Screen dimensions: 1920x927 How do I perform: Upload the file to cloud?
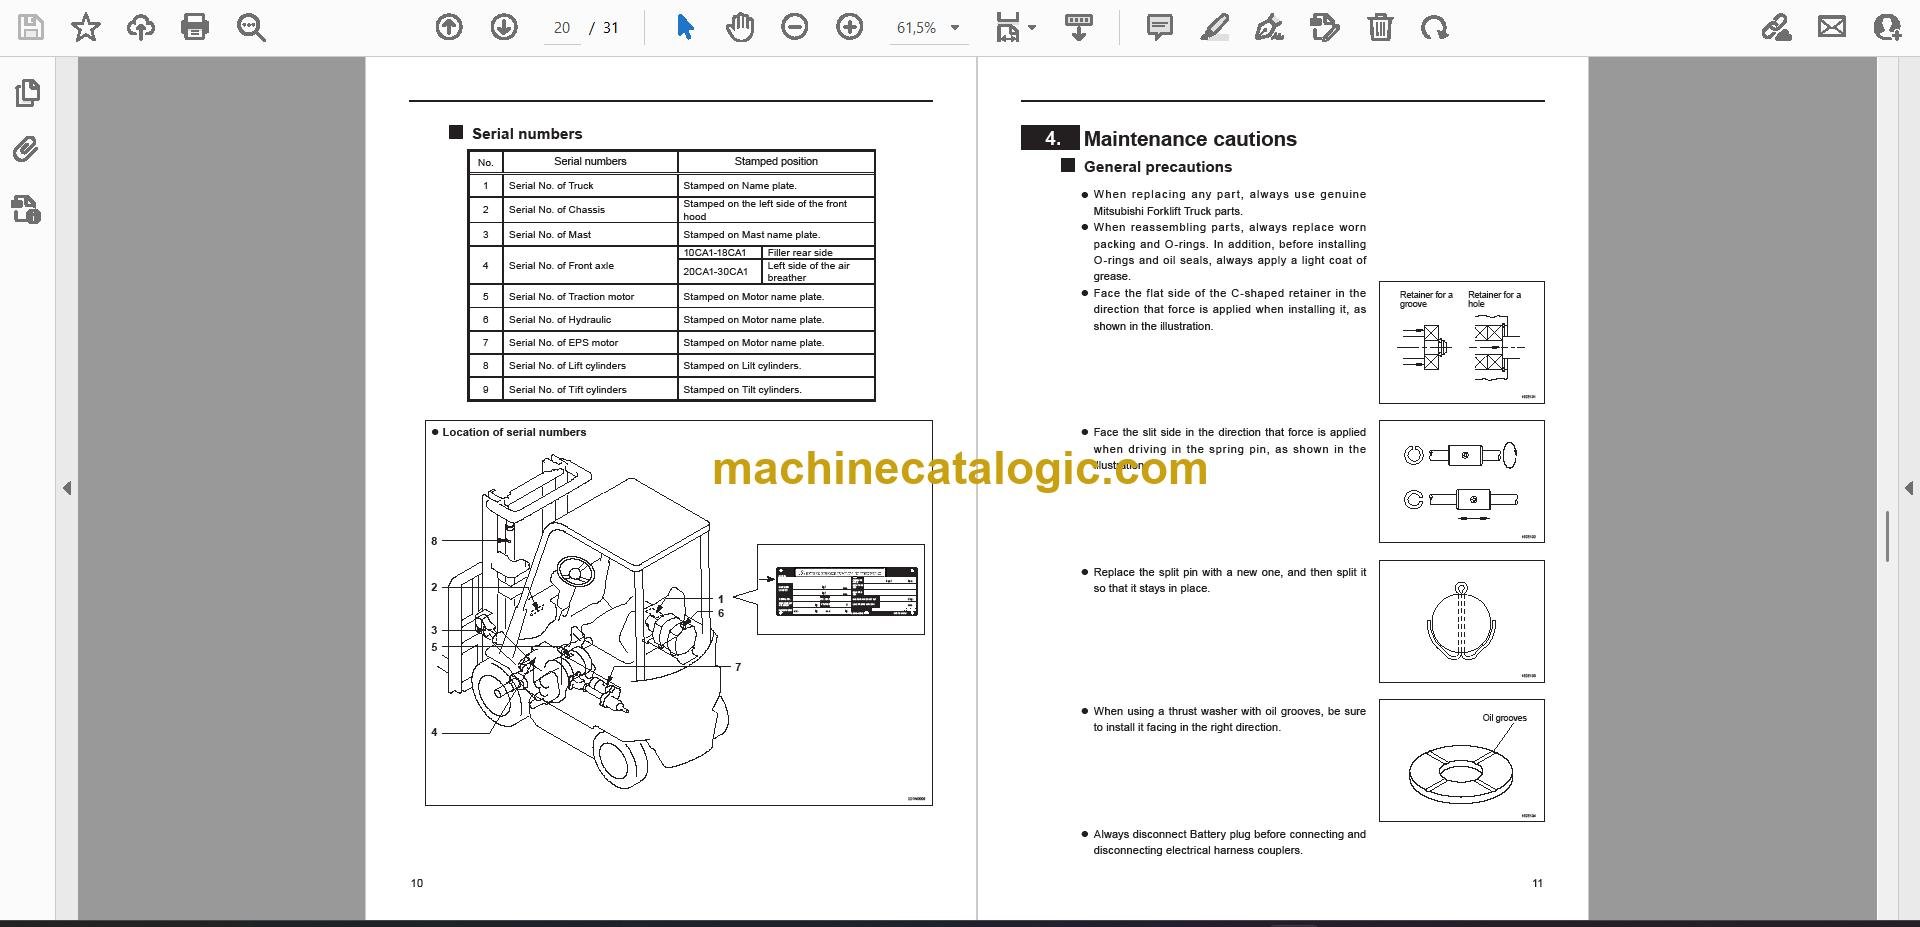pyautogui.click(x=140, y=27)
